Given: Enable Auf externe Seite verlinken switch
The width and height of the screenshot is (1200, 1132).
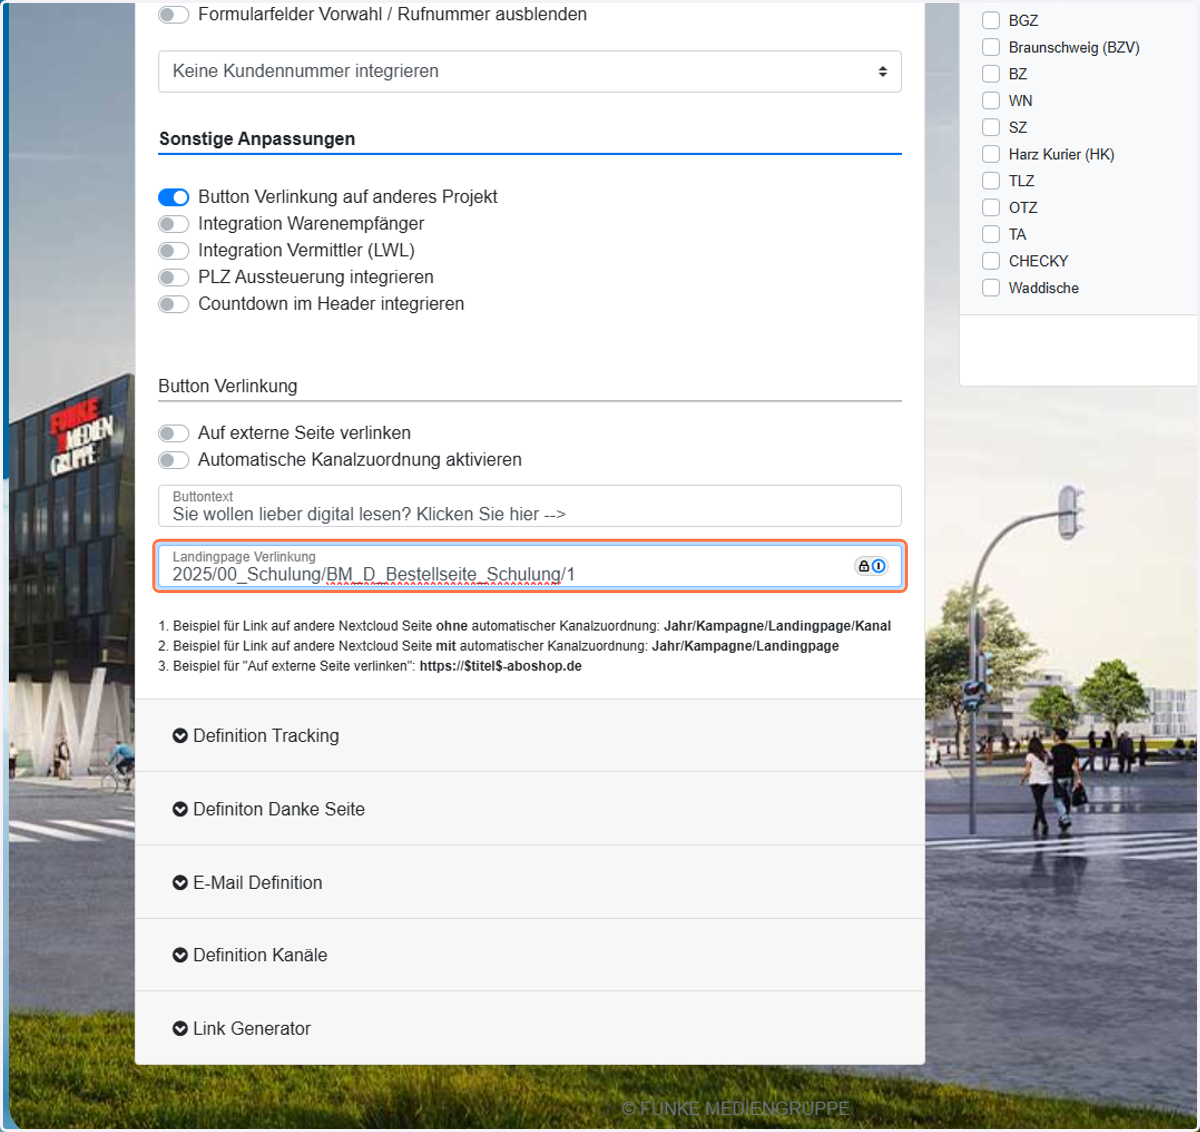Looking at the screenshot, I should 174,433.
